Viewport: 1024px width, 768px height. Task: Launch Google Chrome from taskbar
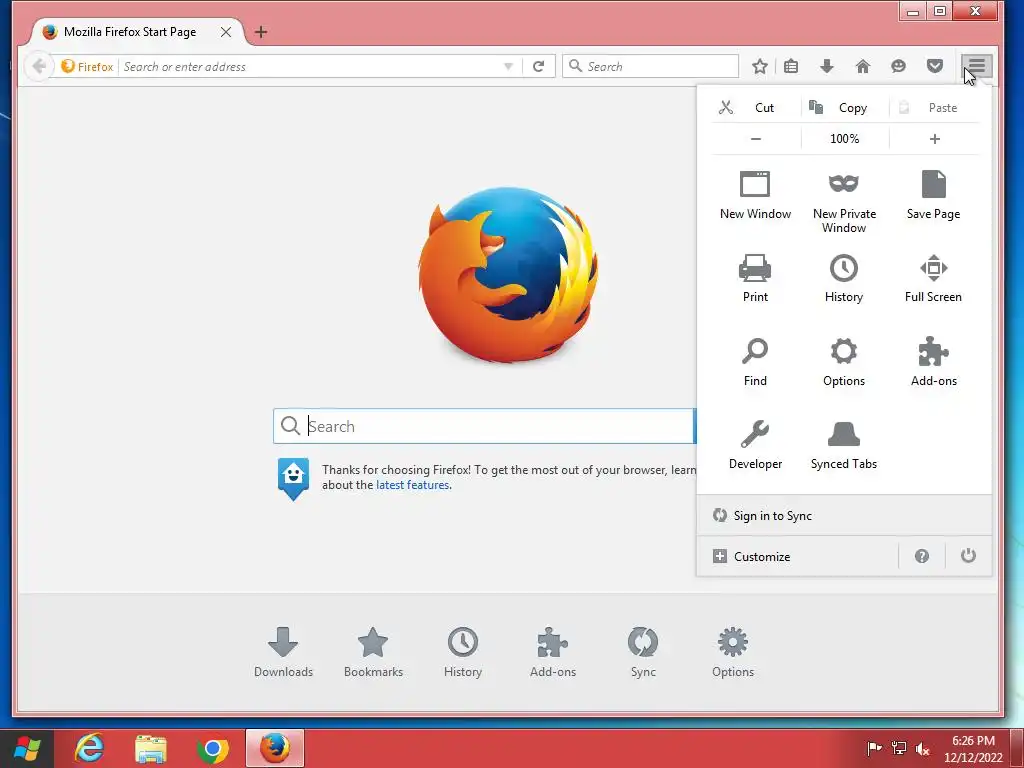[213, 749]
